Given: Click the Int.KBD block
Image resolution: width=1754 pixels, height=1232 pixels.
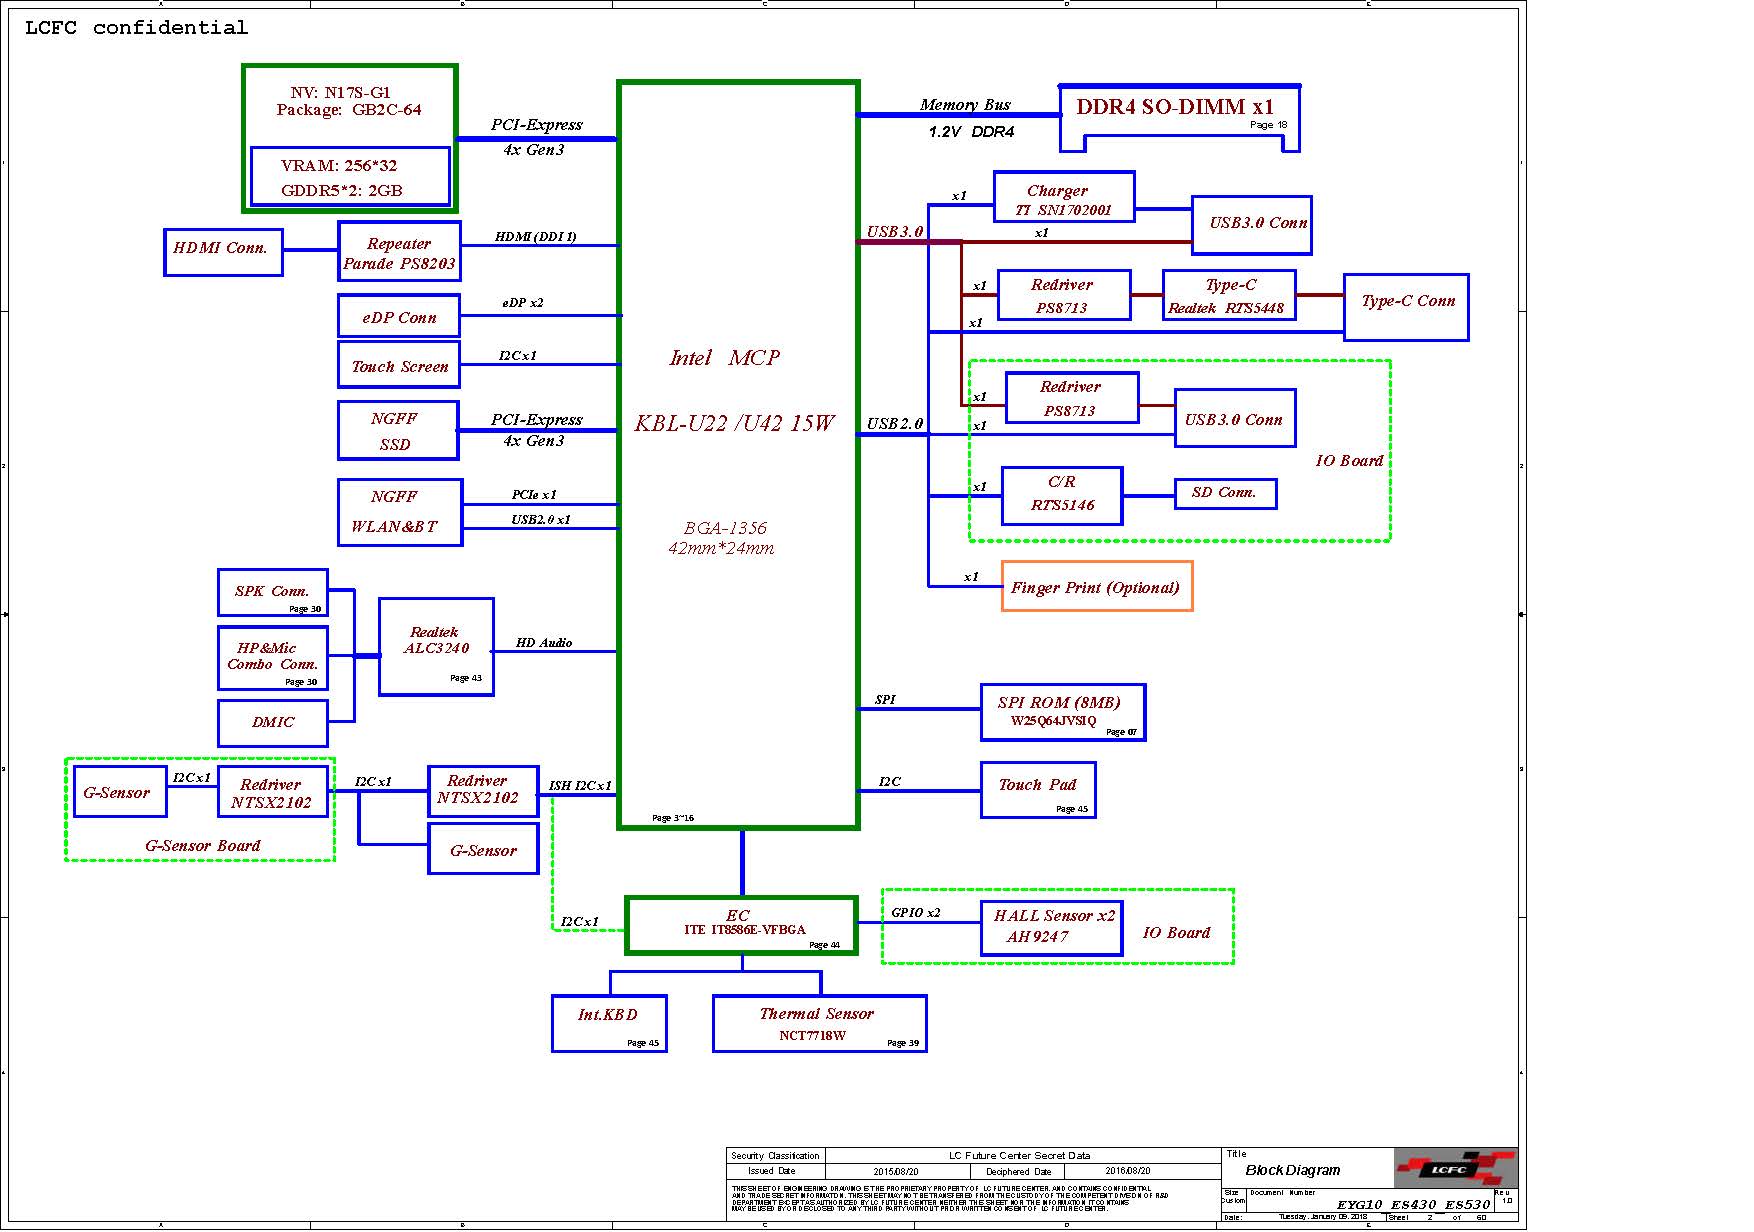Looking at the screenshot, I should [609, 1023].
